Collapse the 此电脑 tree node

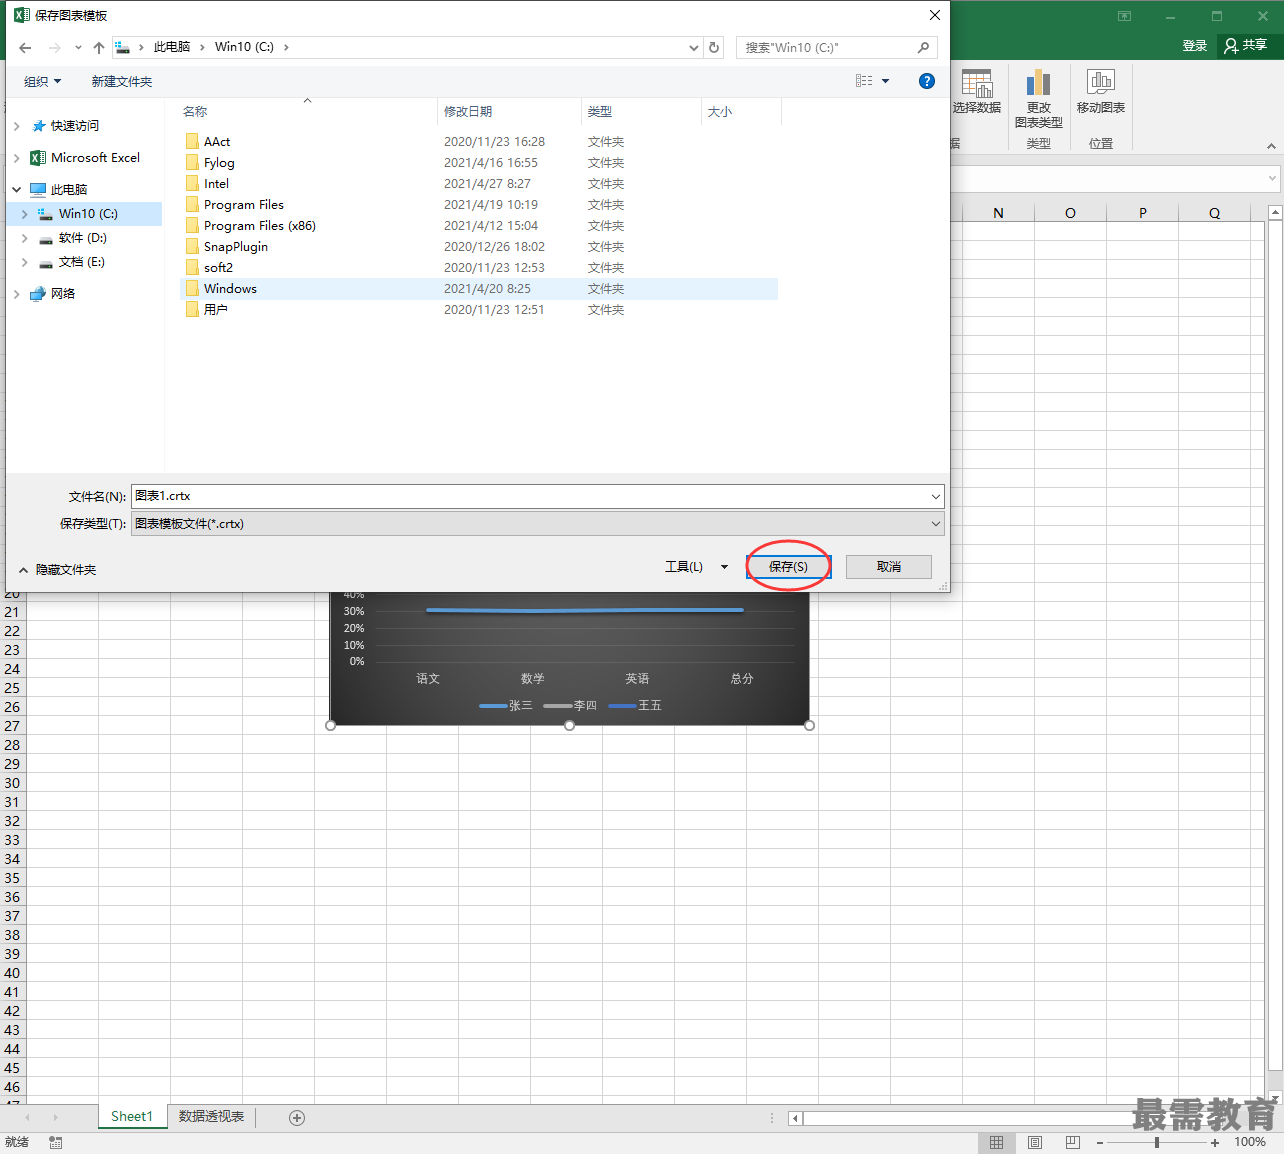(x=17, y=190)
